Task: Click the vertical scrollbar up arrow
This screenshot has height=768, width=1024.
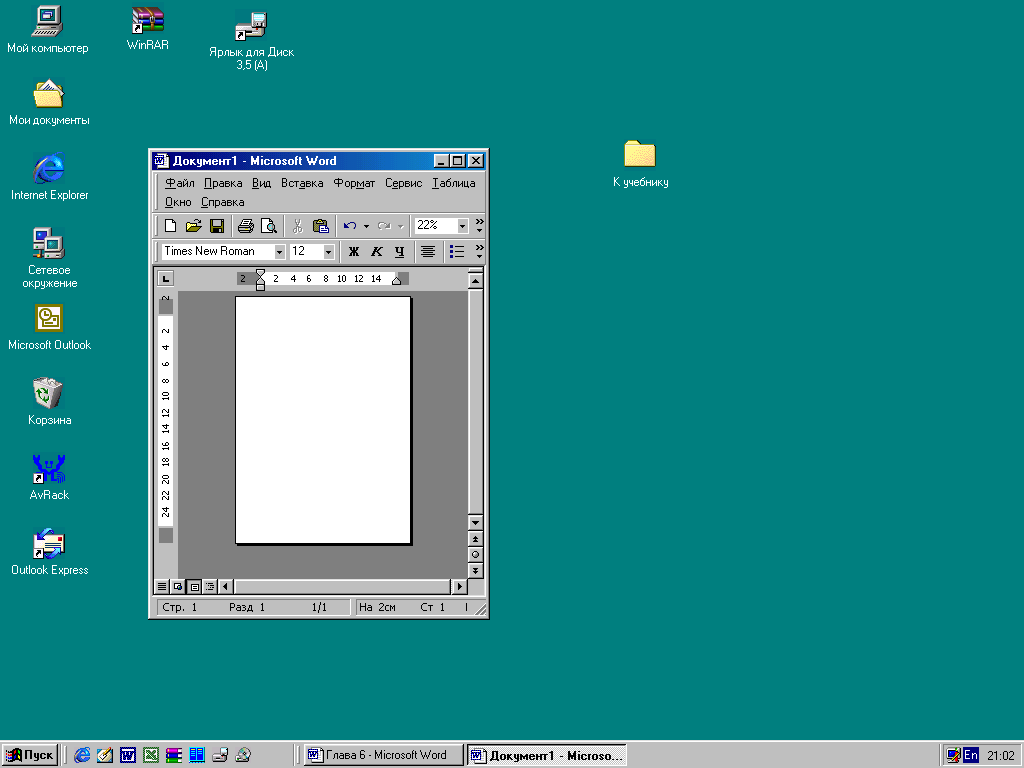Action: (x=475, y=281)
